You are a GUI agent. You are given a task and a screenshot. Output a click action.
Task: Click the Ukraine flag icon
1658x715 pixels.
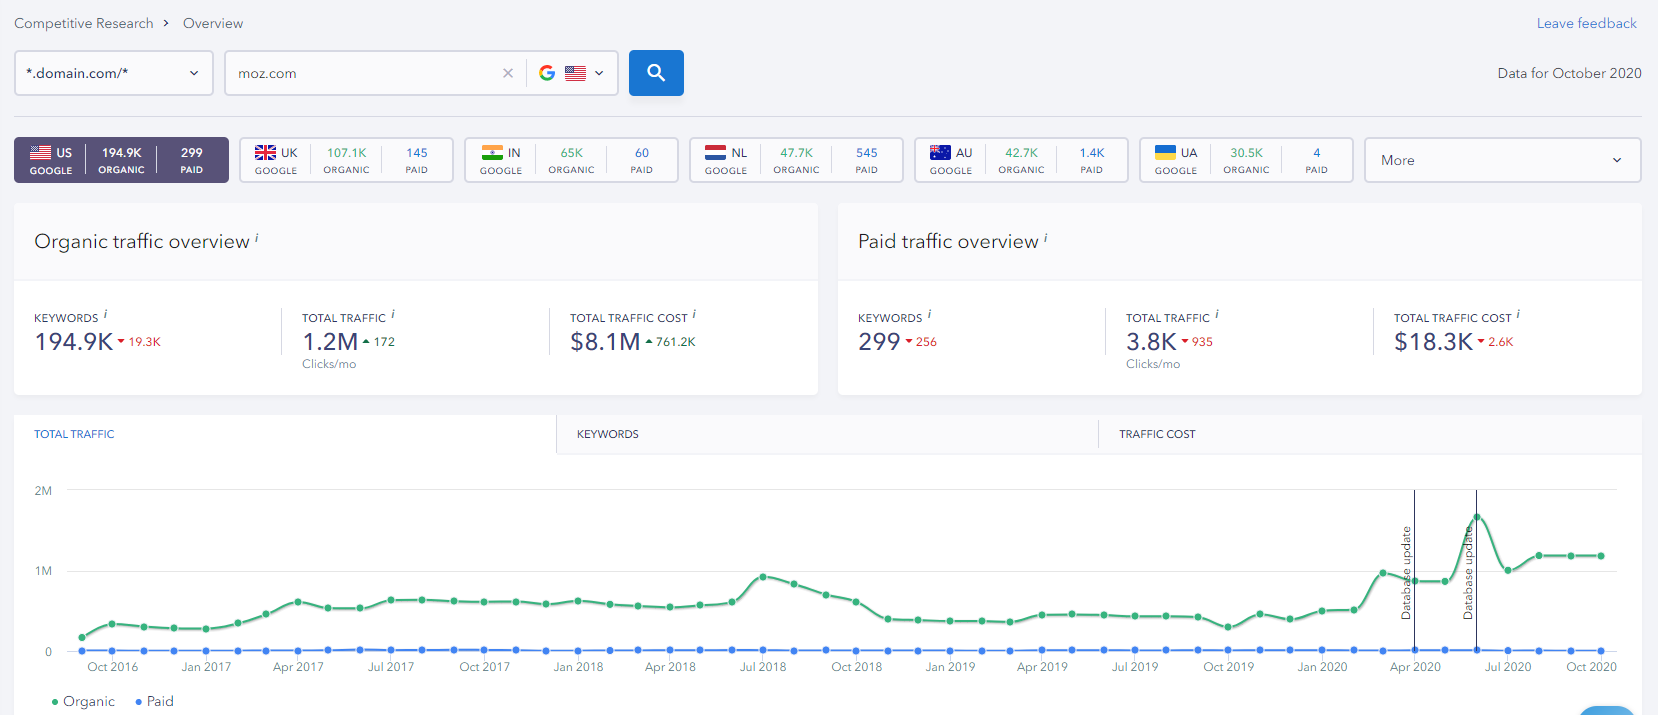coord(1165,152)
